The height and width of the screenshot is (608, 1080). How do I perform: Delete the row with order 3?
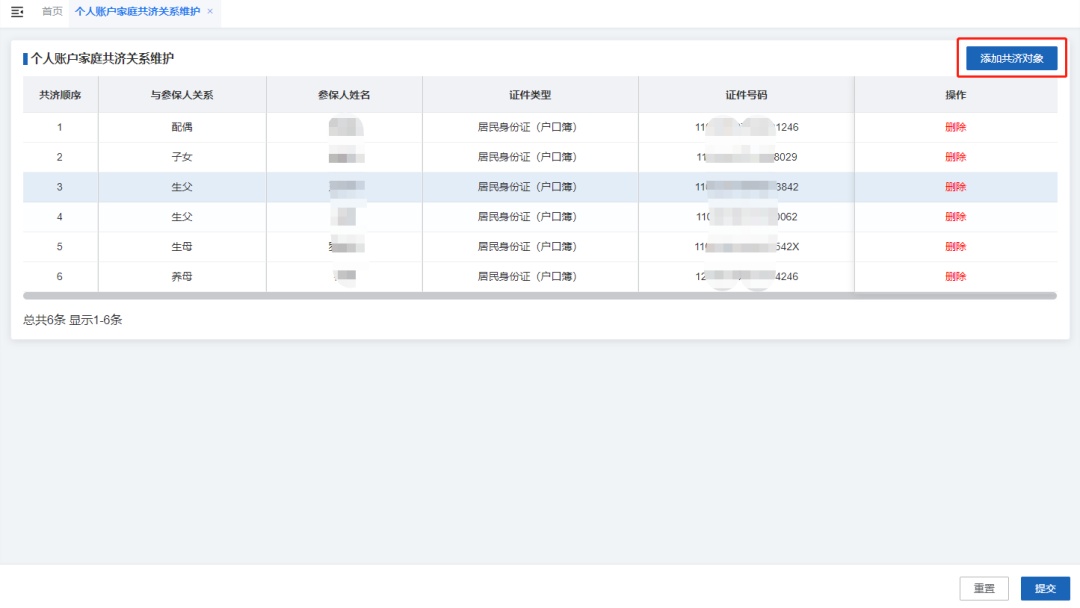click(x=955, y=187)
